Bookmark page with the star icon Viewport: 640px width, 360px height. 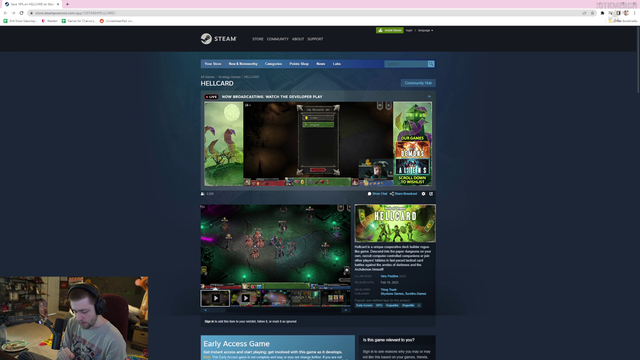click(592, 13)
